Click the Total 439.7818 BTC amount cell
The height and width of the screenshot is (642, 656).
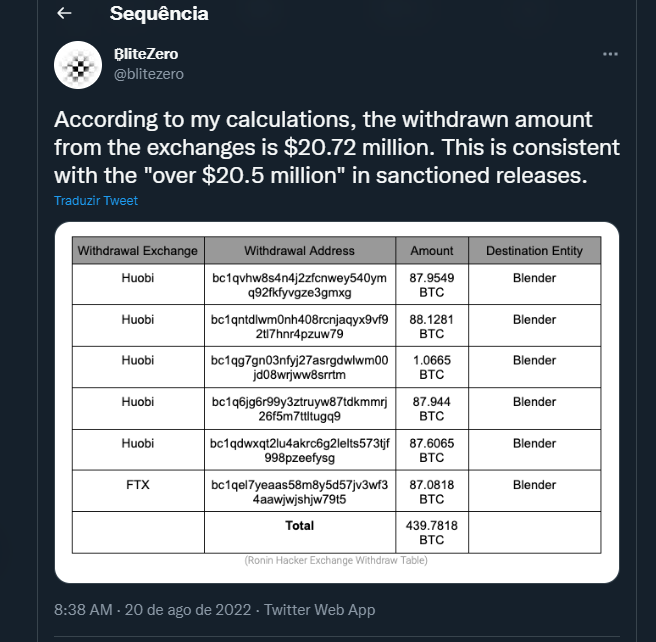pos(431,532)
